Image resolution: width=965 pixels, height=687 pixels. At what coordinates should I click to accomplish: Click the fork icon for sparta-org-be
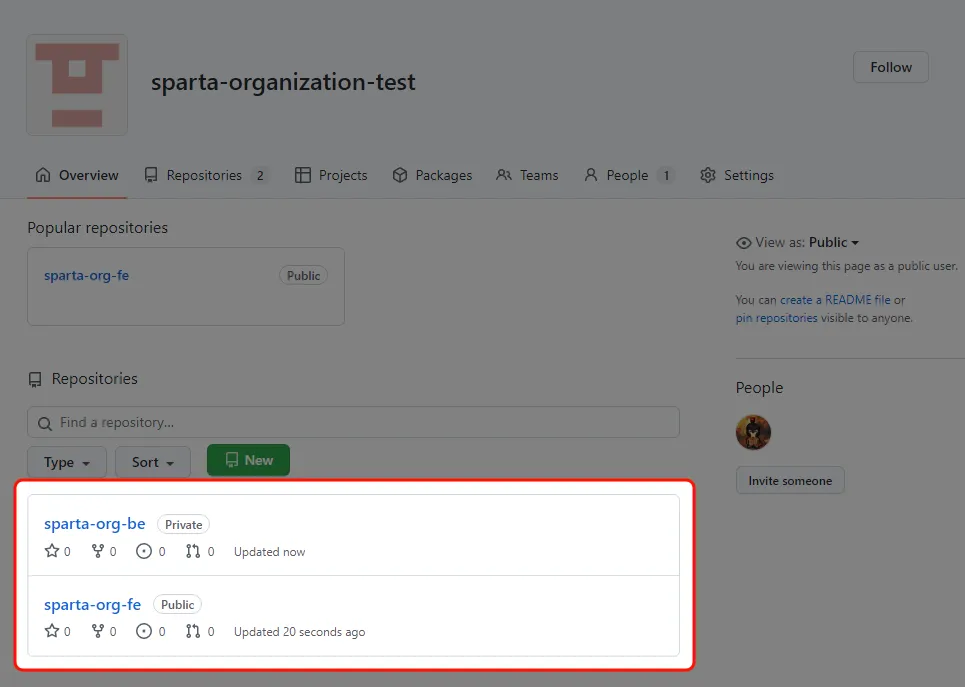98,551
